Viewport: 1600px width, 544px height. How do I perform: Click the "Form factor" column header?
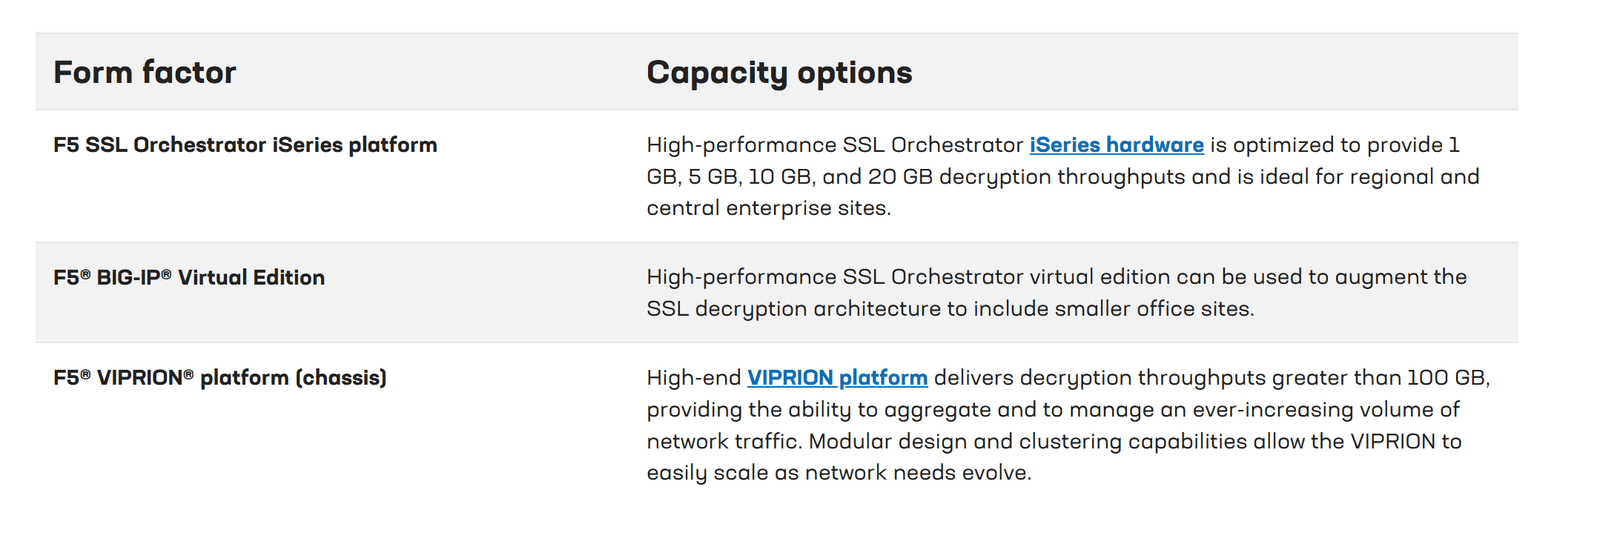tap(145, 72)
